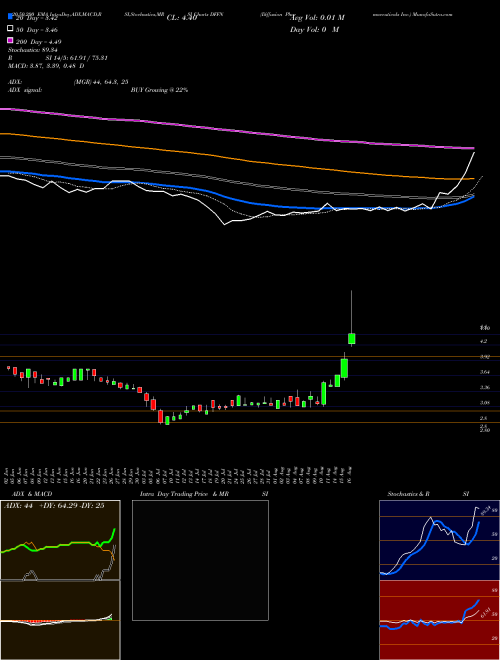Click the blue 20 Day legend swatch
This screenshot has width=500, height=660.
(x=10, y=17)
